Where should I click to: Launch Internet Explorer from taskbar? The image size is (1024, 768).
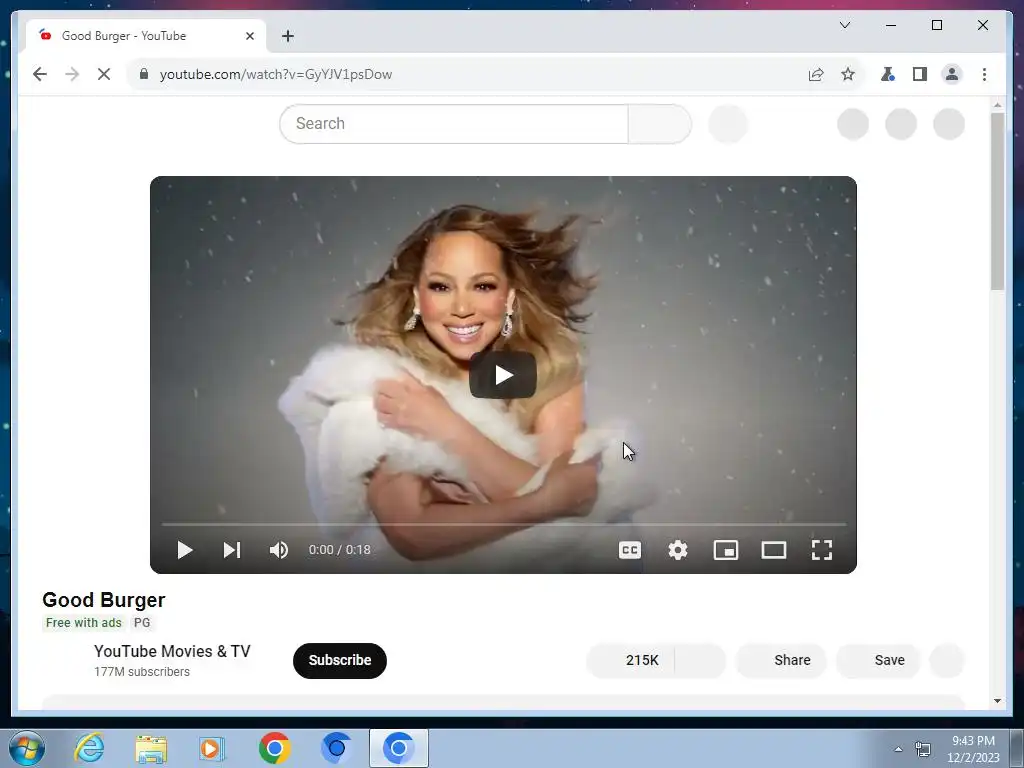click(x=89, y=748)
